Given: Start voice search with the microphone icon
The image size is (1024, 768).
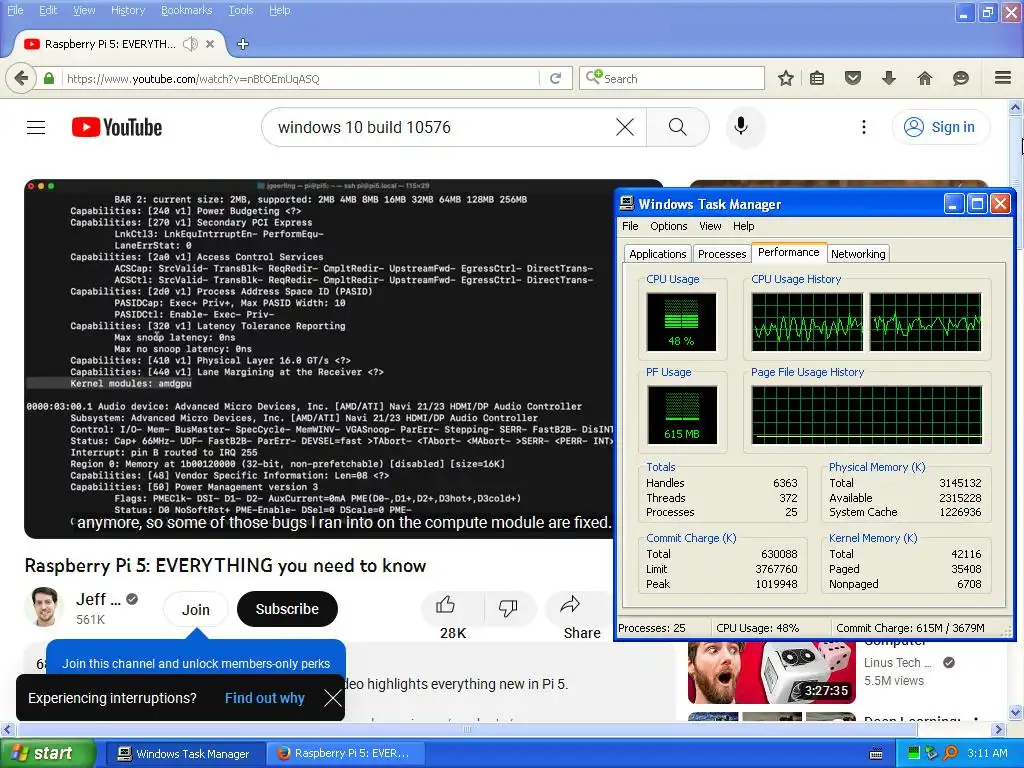Looking at the screenshot, I should (741, 126).
